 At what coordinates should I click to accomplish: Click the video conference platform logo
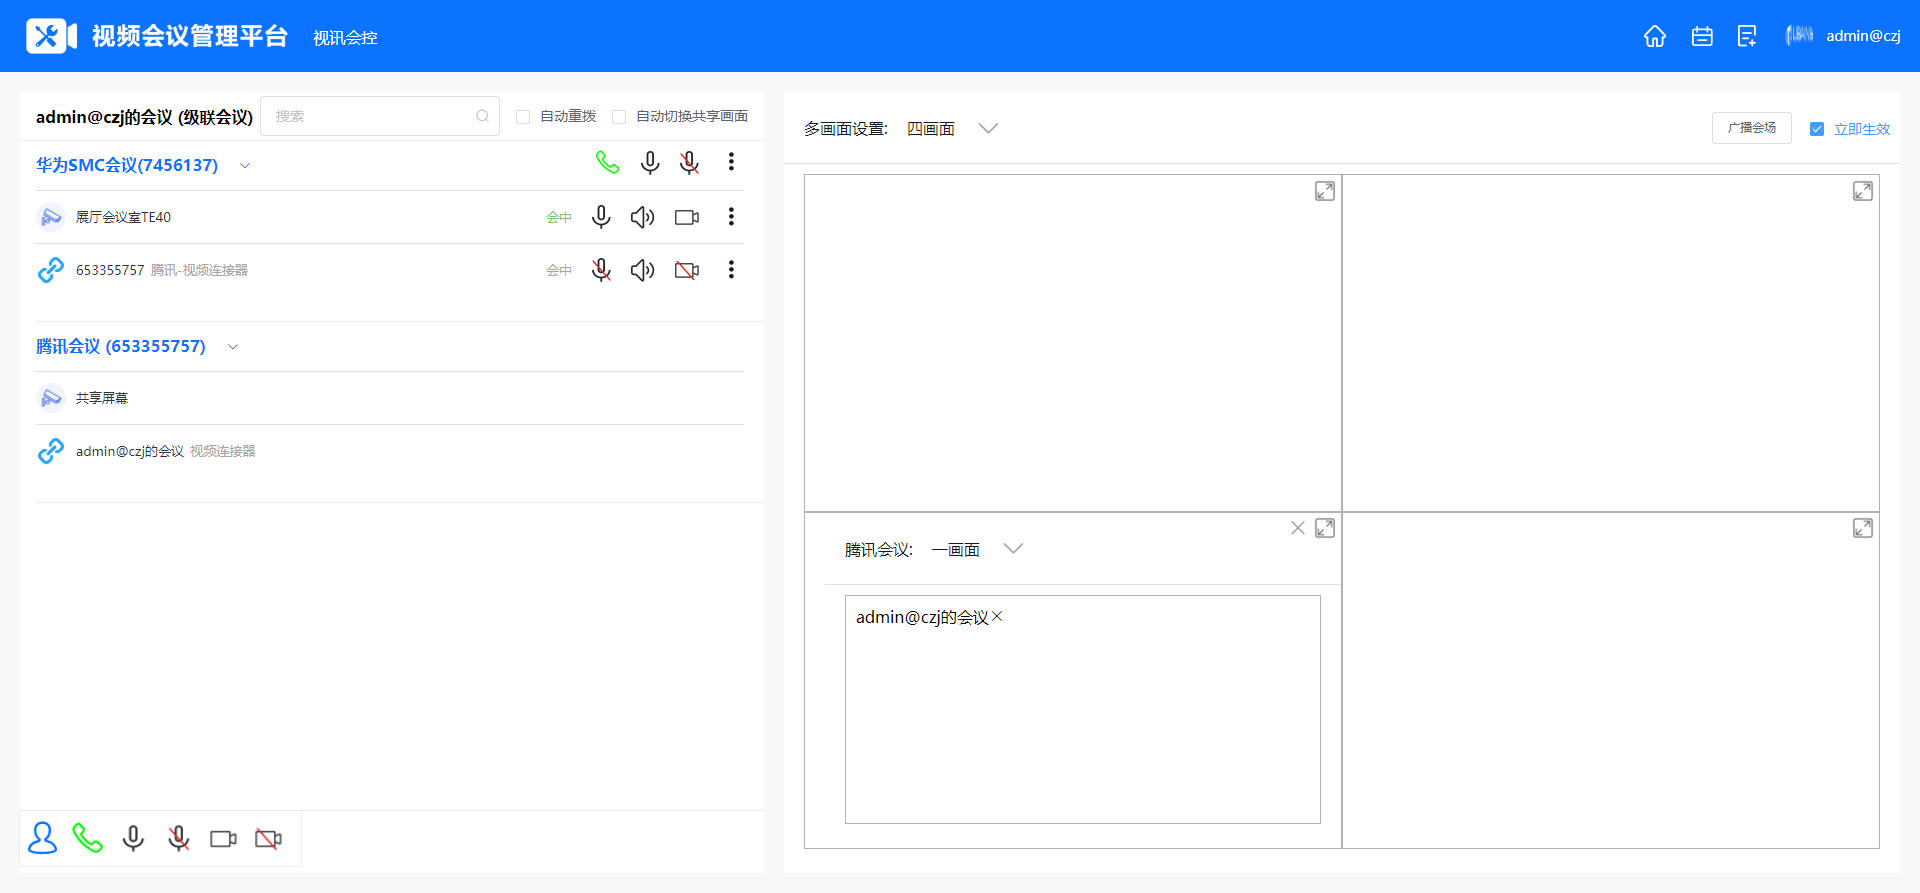click(52, 36)
